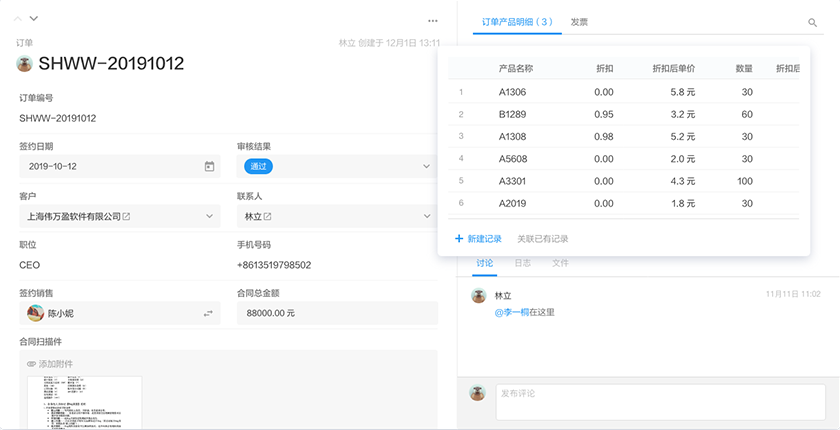Image resolution: width=840 pixels, height=430 pixels.
Task: Click the plus icon for 新建记录
Action: [459, 239]
